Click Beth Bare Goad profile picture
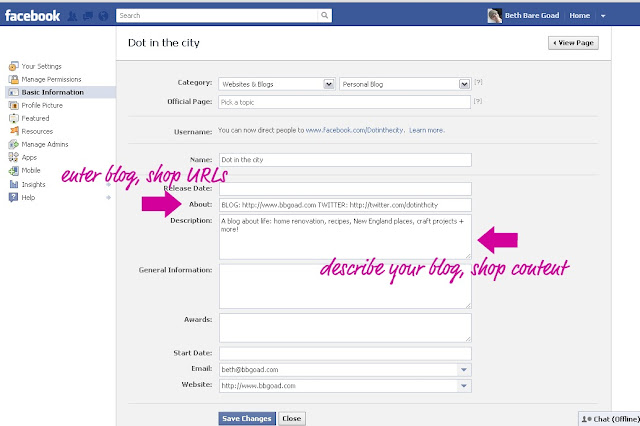 pyautogui.click(x=494, y=16)
